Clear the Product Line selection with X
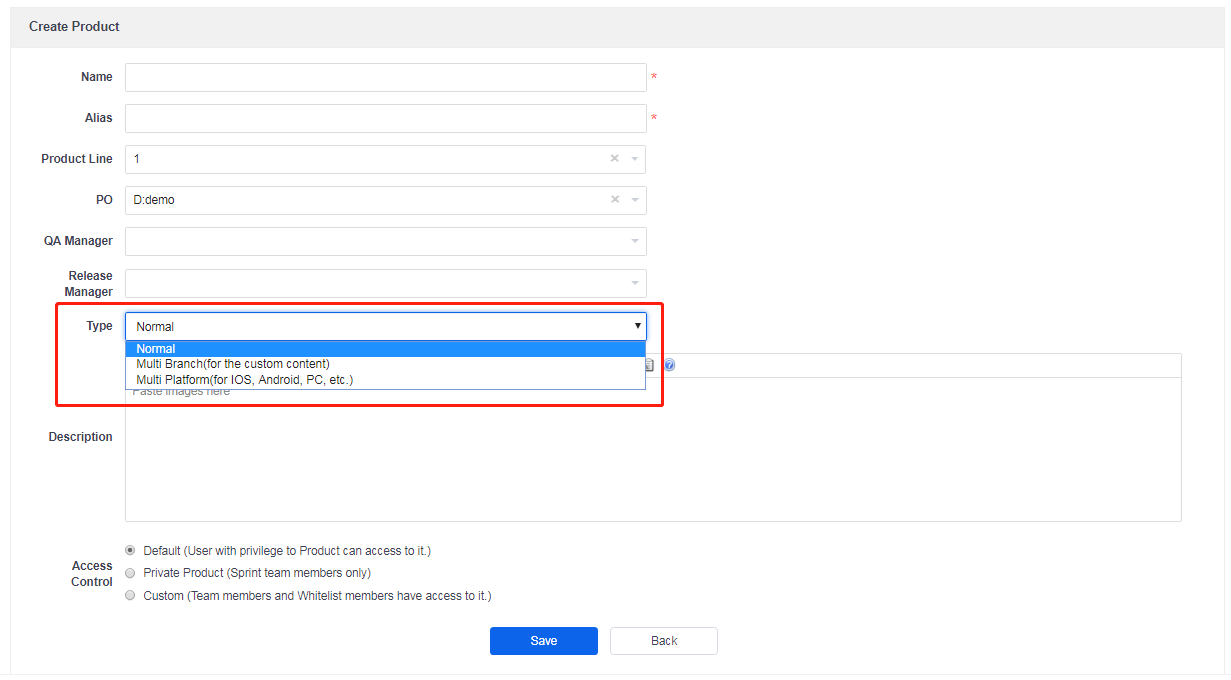The image size is (1231, 680). [x=615, y=159]
